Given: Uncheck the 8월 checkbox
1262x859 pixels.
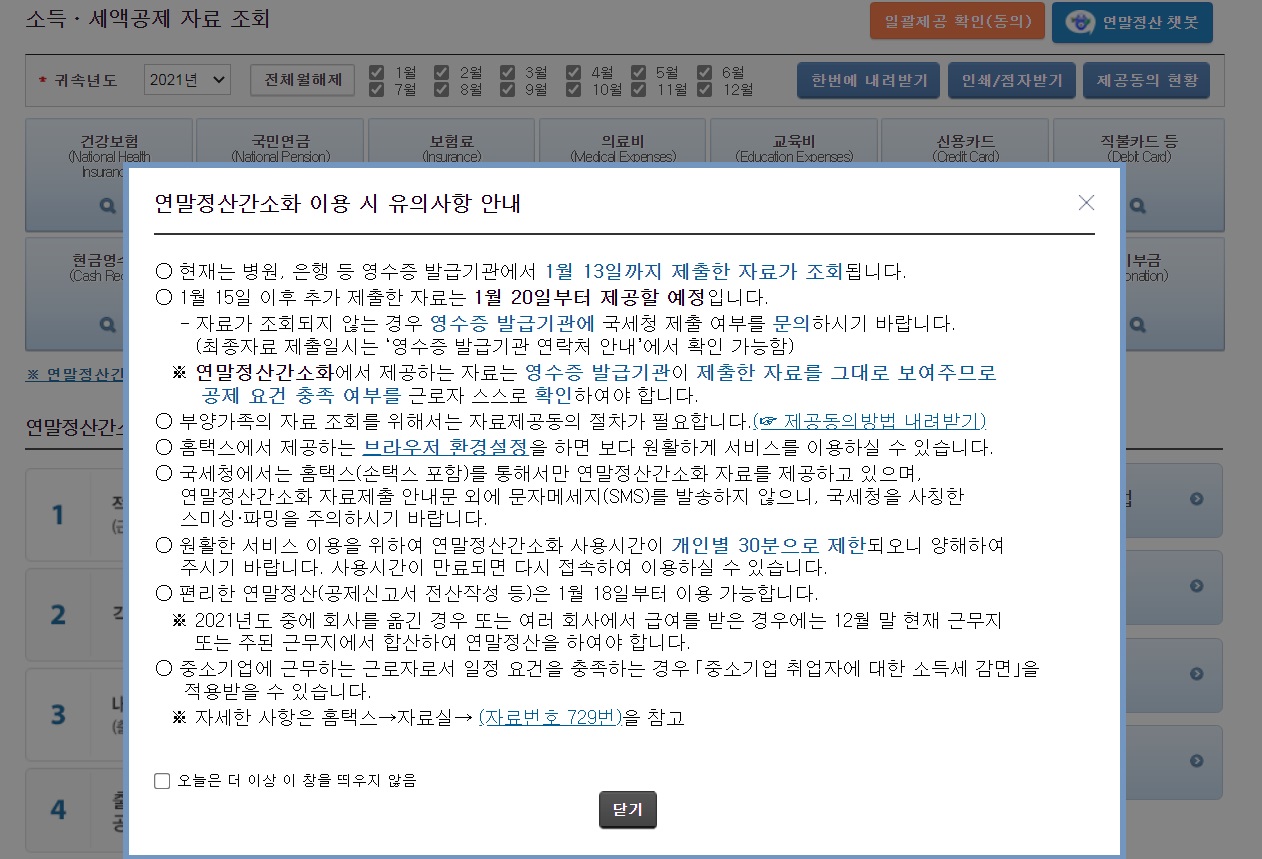Looking at the screenshot, I should pos(441,89).
